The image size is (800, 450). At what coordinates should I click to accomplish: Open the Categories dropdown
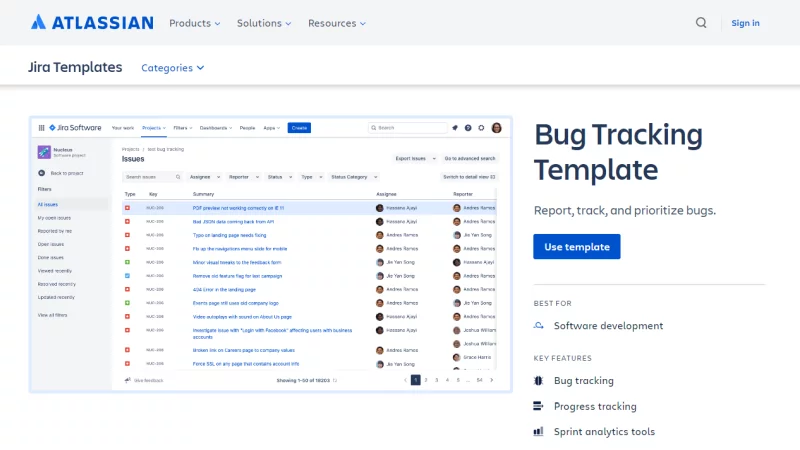pos(172,68)
